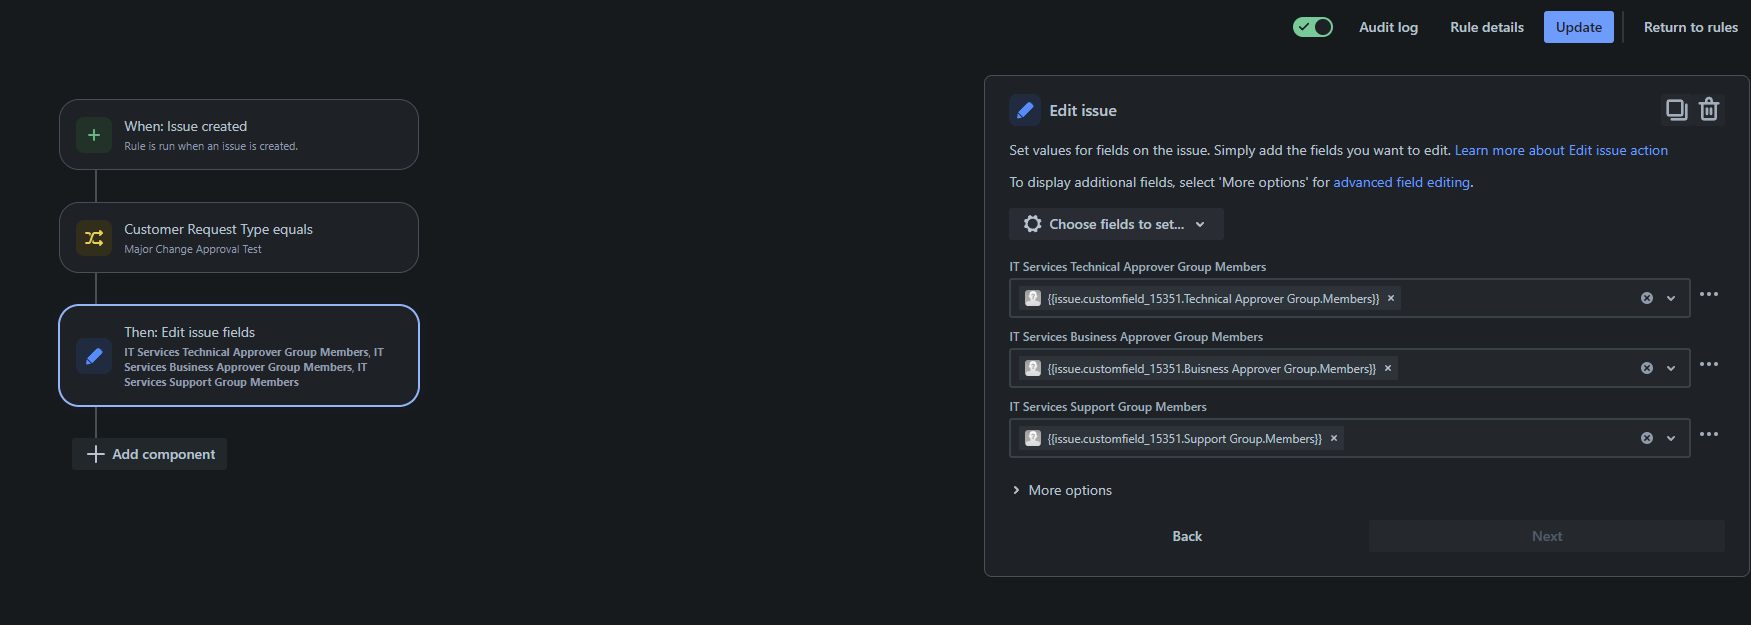Click the pencil icon in Edit issue fields step
This screenshot has height=625, width=1751.
pos(94,356)
